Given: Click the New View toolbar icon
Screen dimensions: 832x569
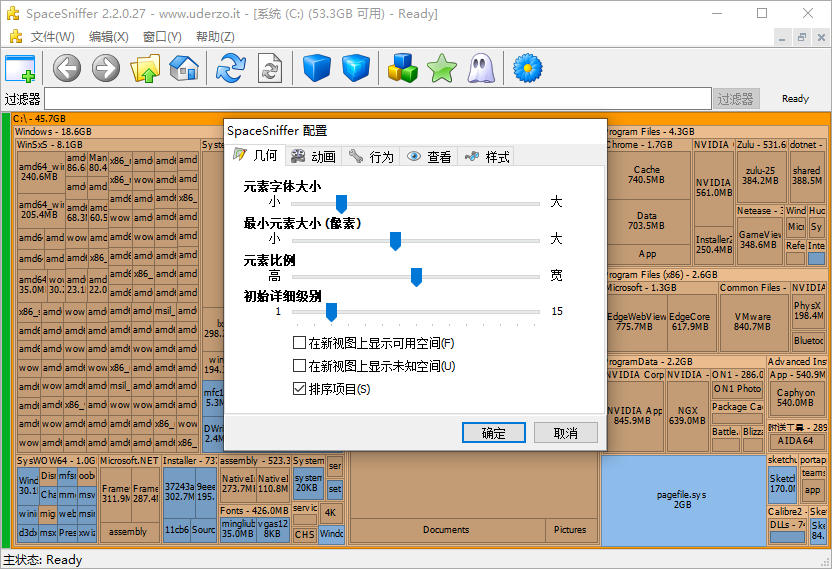Looking at the screenshot, I should coord(20,68).
